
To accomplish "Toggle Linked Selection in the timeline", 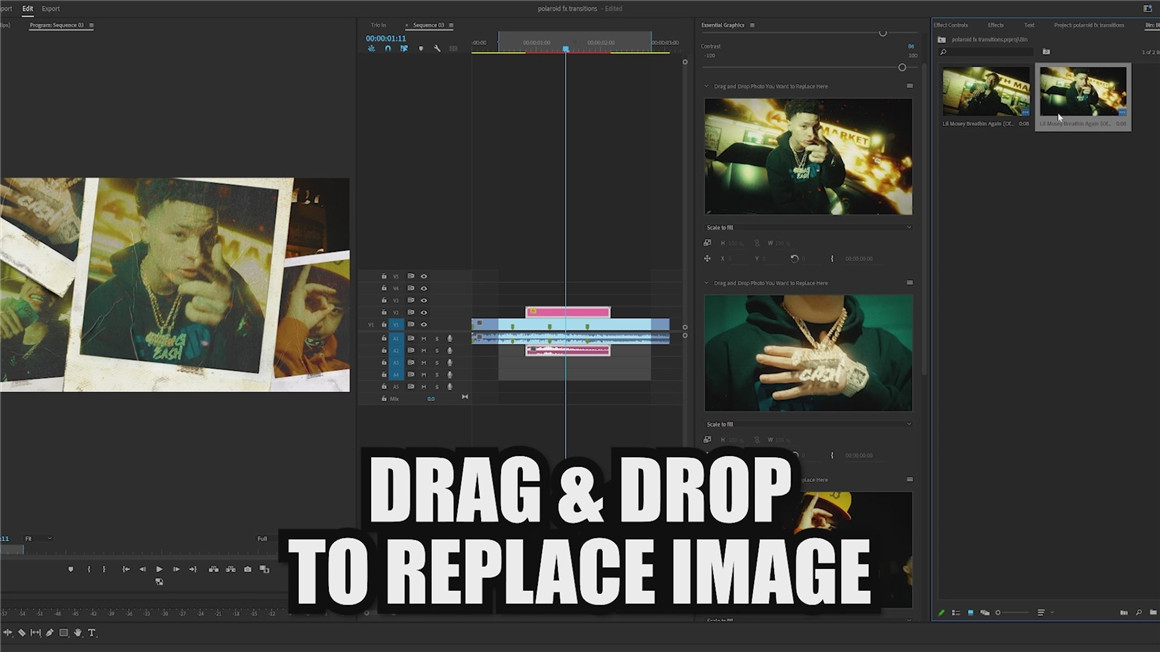I will 404,48.
